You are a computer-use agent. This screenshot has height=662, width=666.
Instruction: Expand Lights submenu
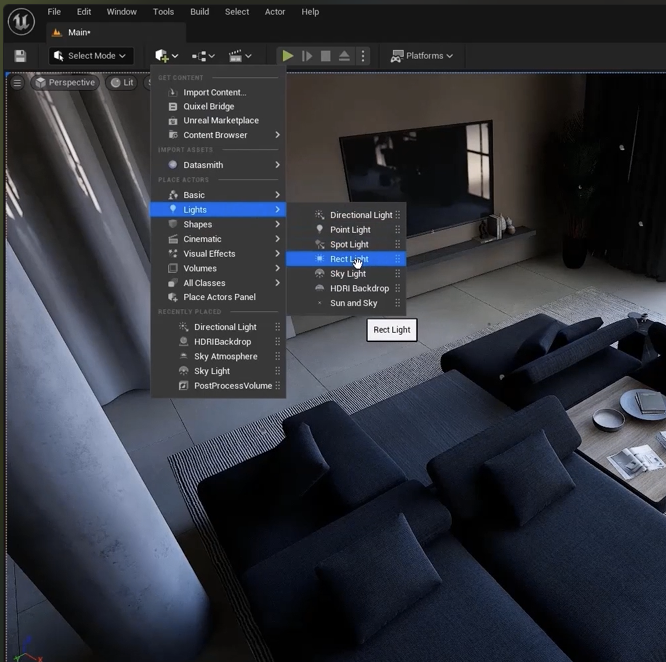pos(218,209)
